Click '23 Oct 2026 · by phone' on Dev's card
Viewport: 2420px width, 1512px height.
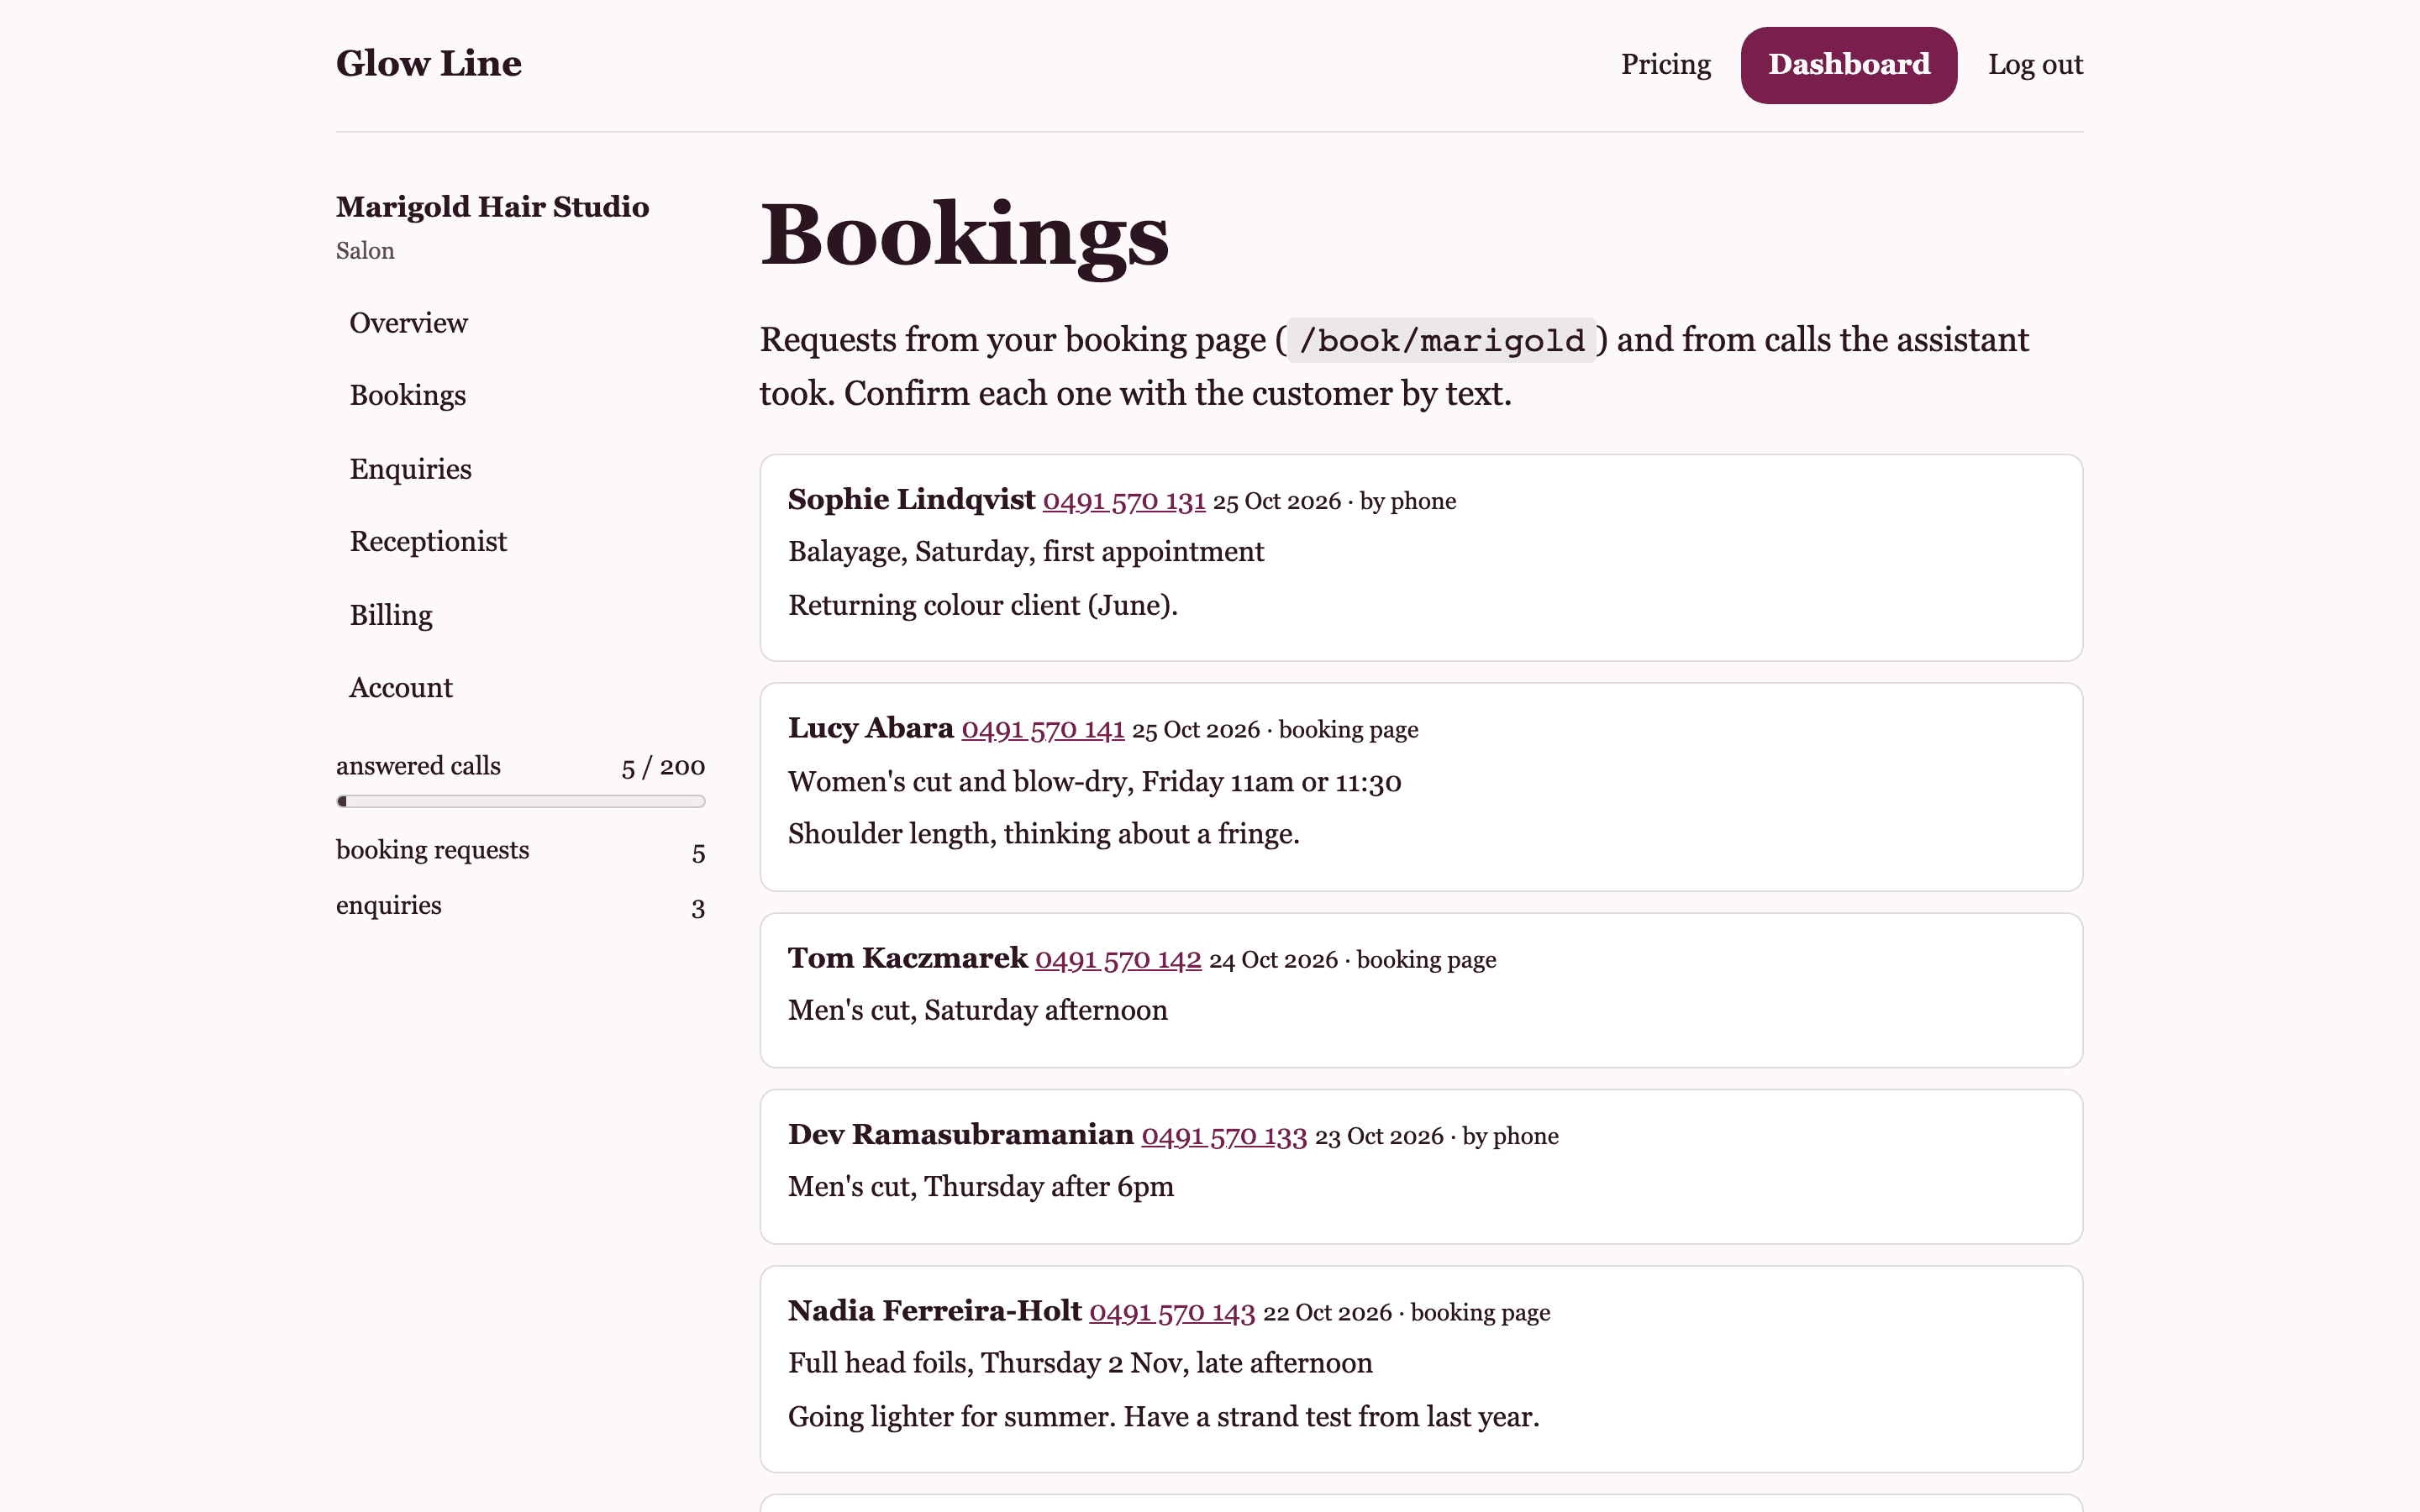click(1436, 1136)
